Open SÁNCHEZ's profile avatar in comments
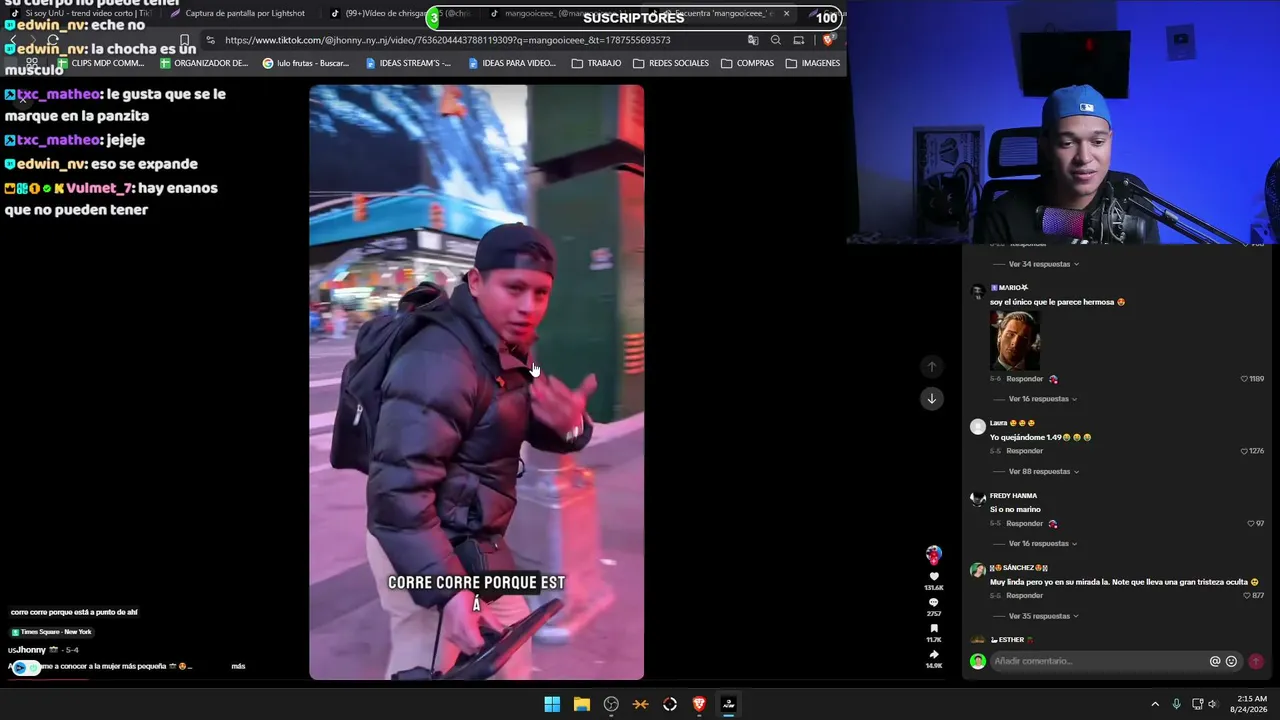Viewport: 1280px width, 720px height. [977, 571]
